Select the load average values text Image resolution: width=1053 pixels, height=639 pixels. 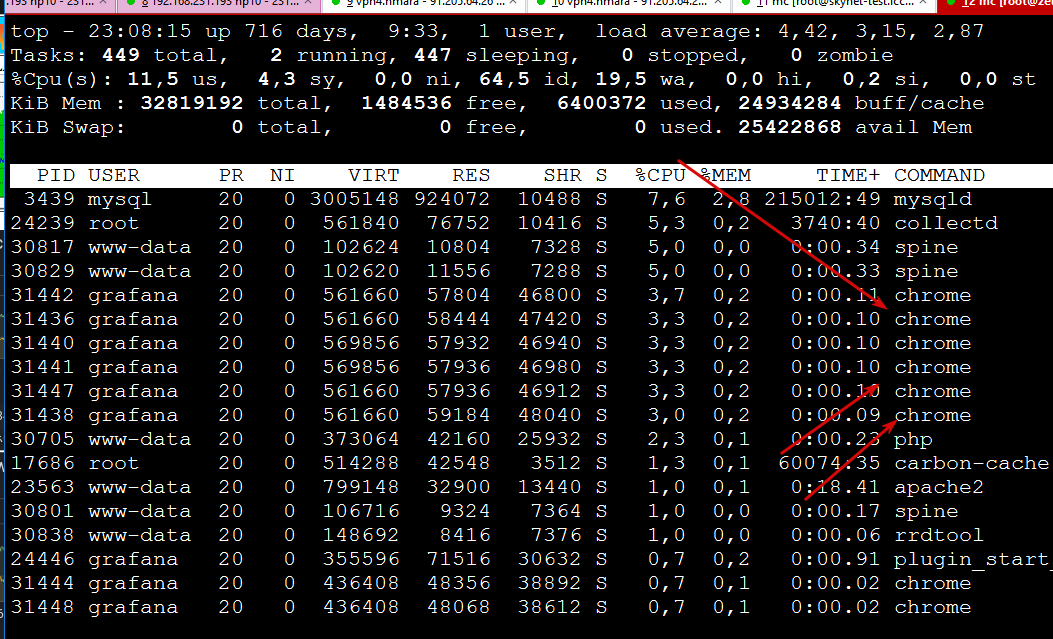[881, 32]
